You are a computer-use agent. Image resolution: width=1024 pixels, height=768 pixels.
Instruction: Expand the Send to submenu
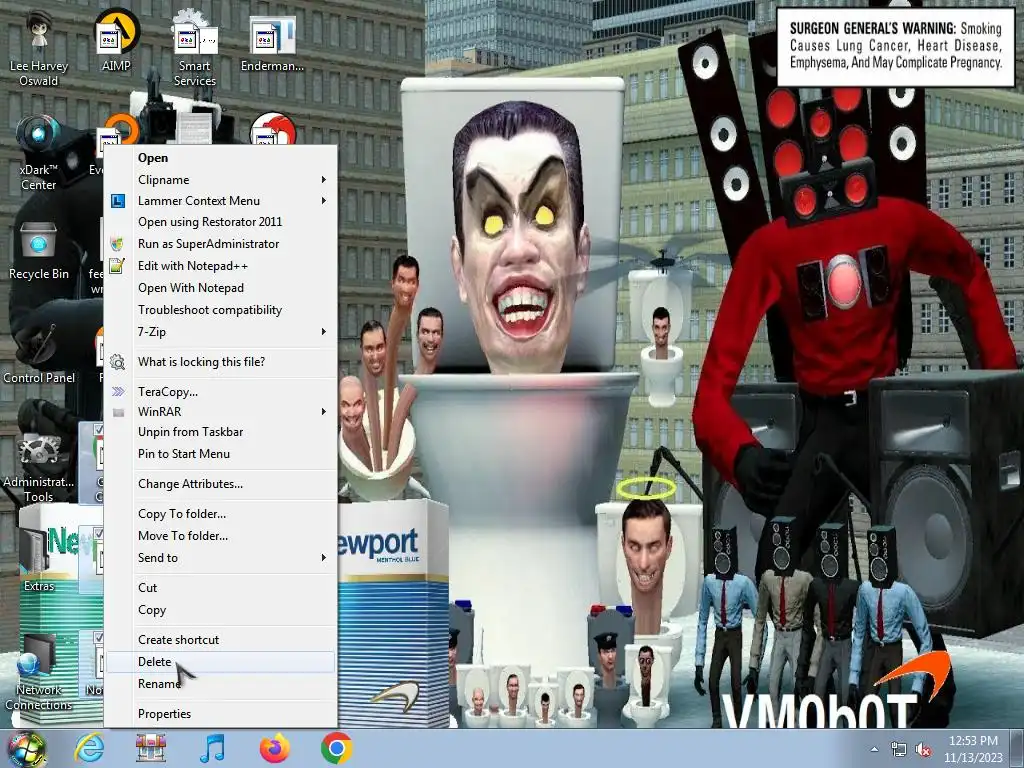220,558
